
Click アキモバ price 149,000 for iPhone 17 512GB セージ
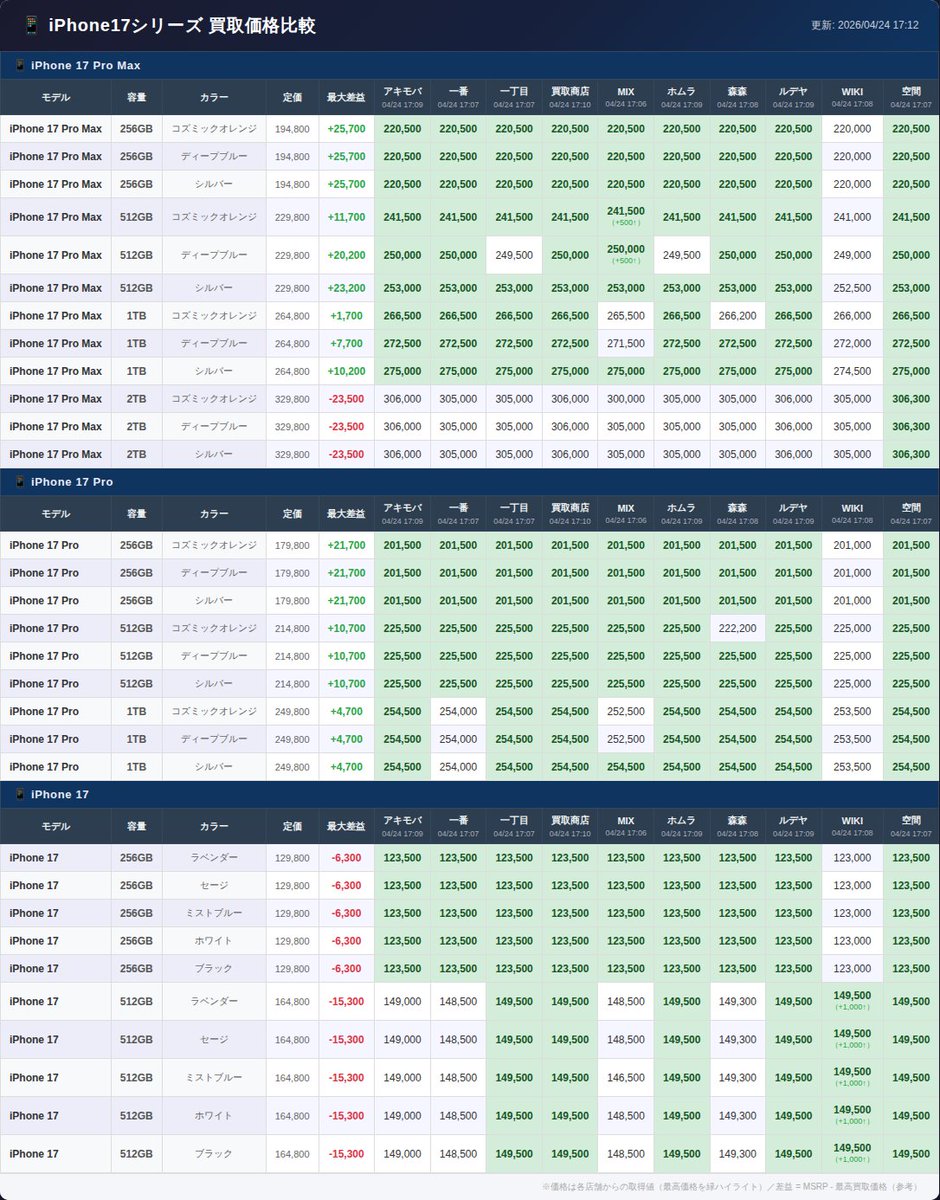(x=402, y=1040)
